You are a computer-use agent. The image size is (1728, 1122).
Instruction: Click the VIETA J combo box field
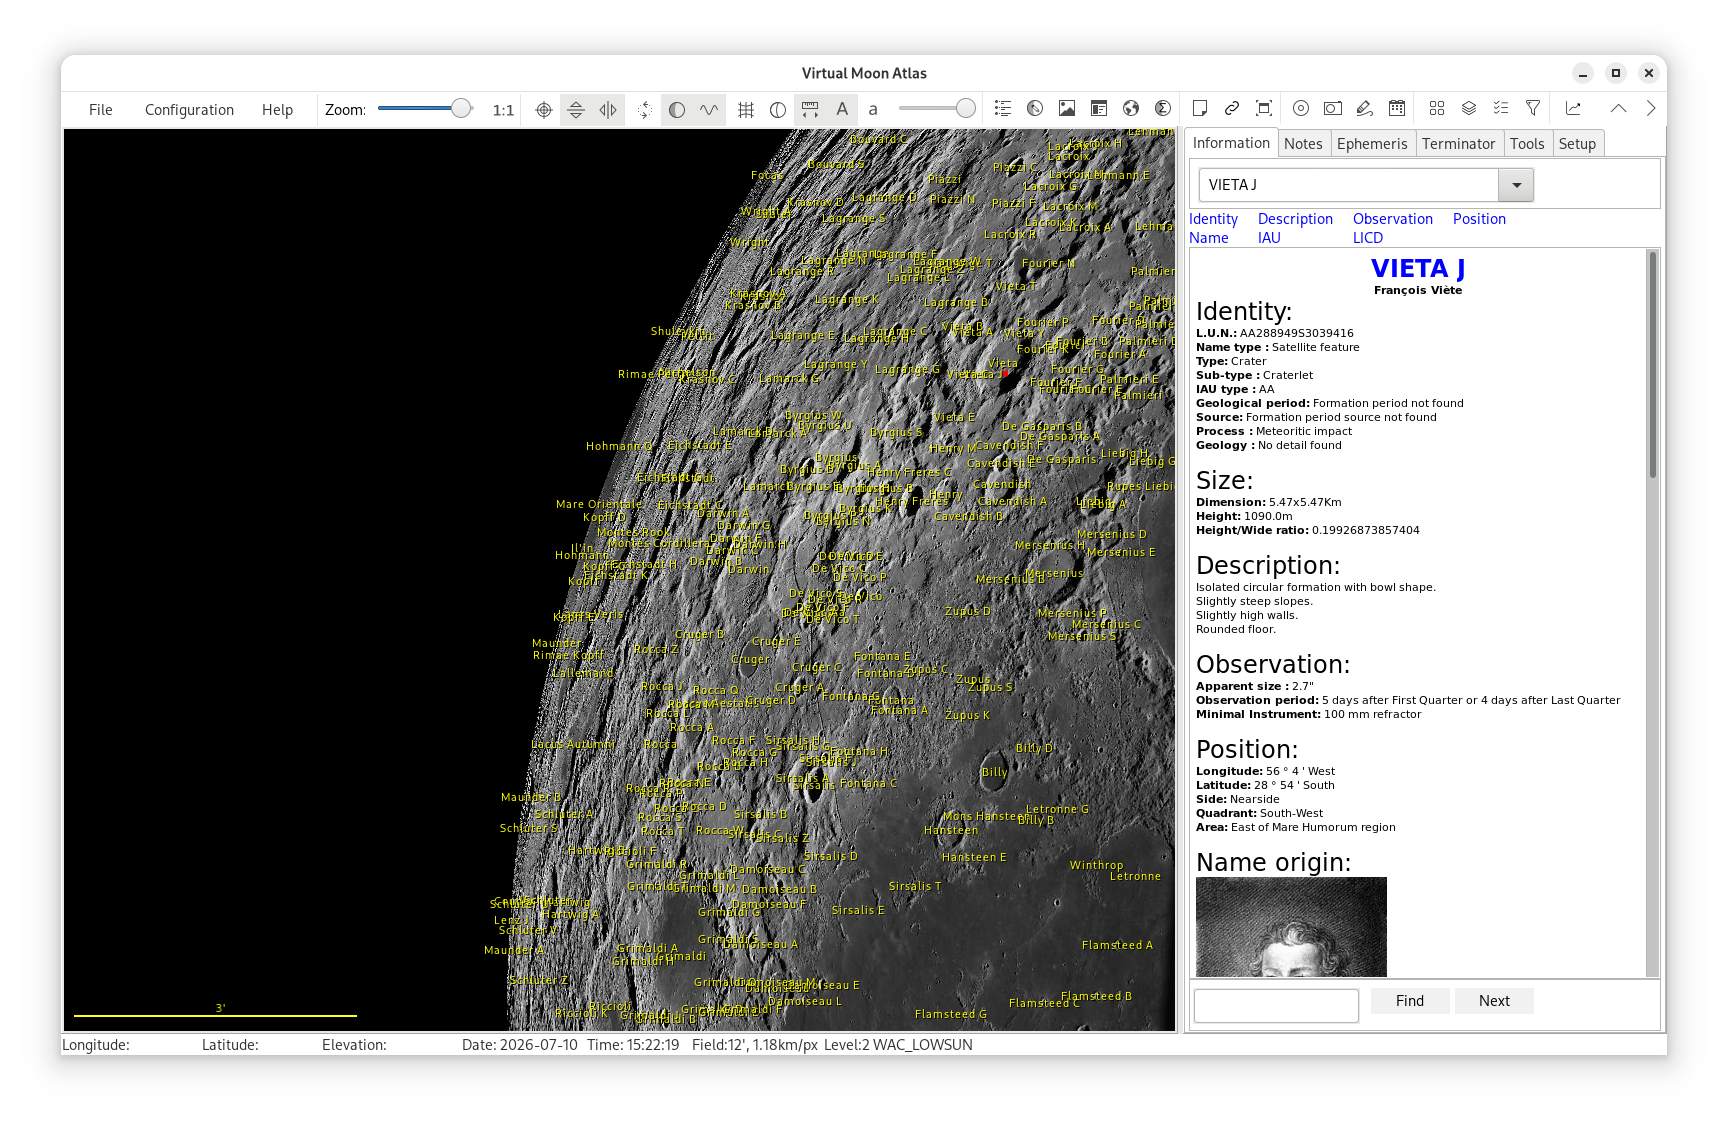(x=1349, y=185)
